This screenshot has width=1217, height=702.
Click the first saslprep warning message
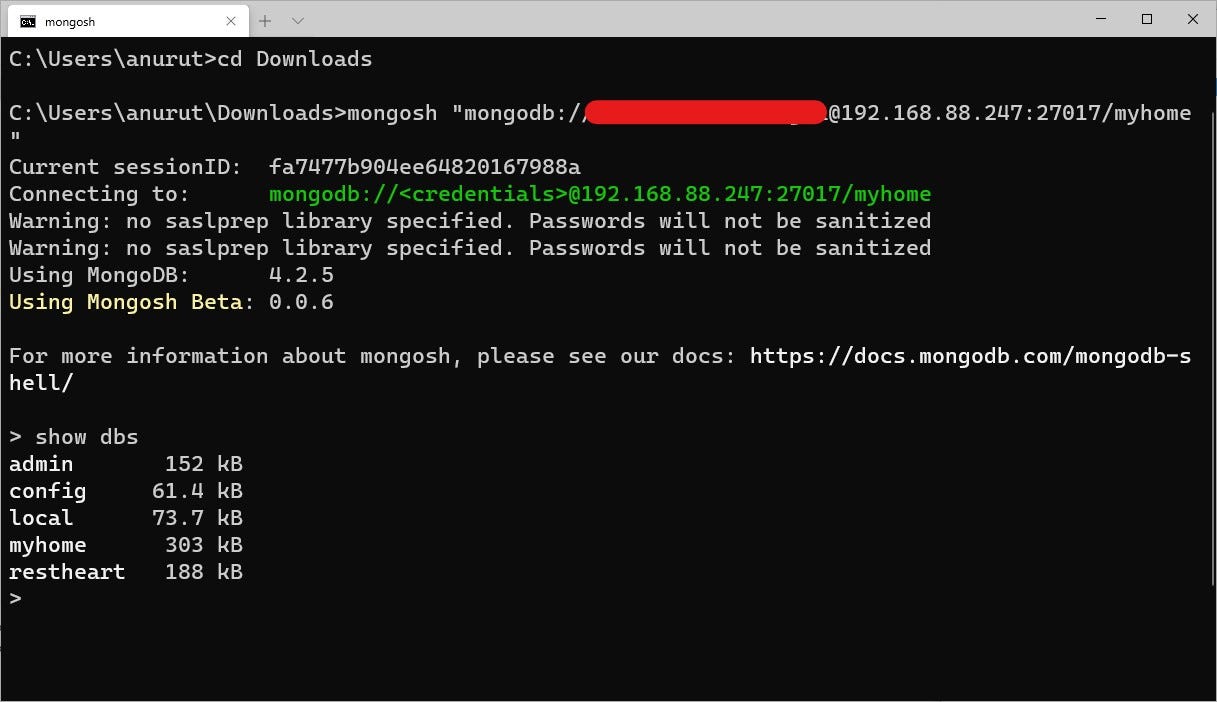(x=470, y=220)
